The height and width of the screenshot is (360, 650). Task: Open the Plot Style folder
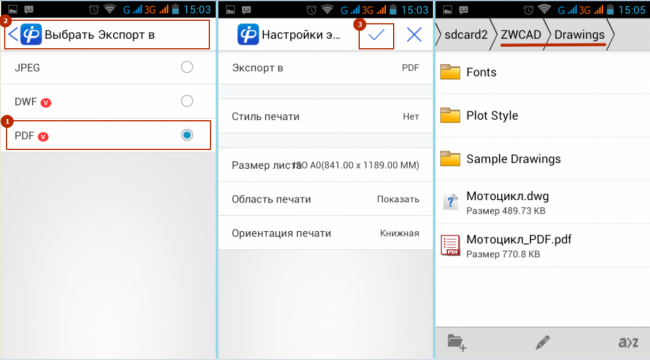(543, 115)
